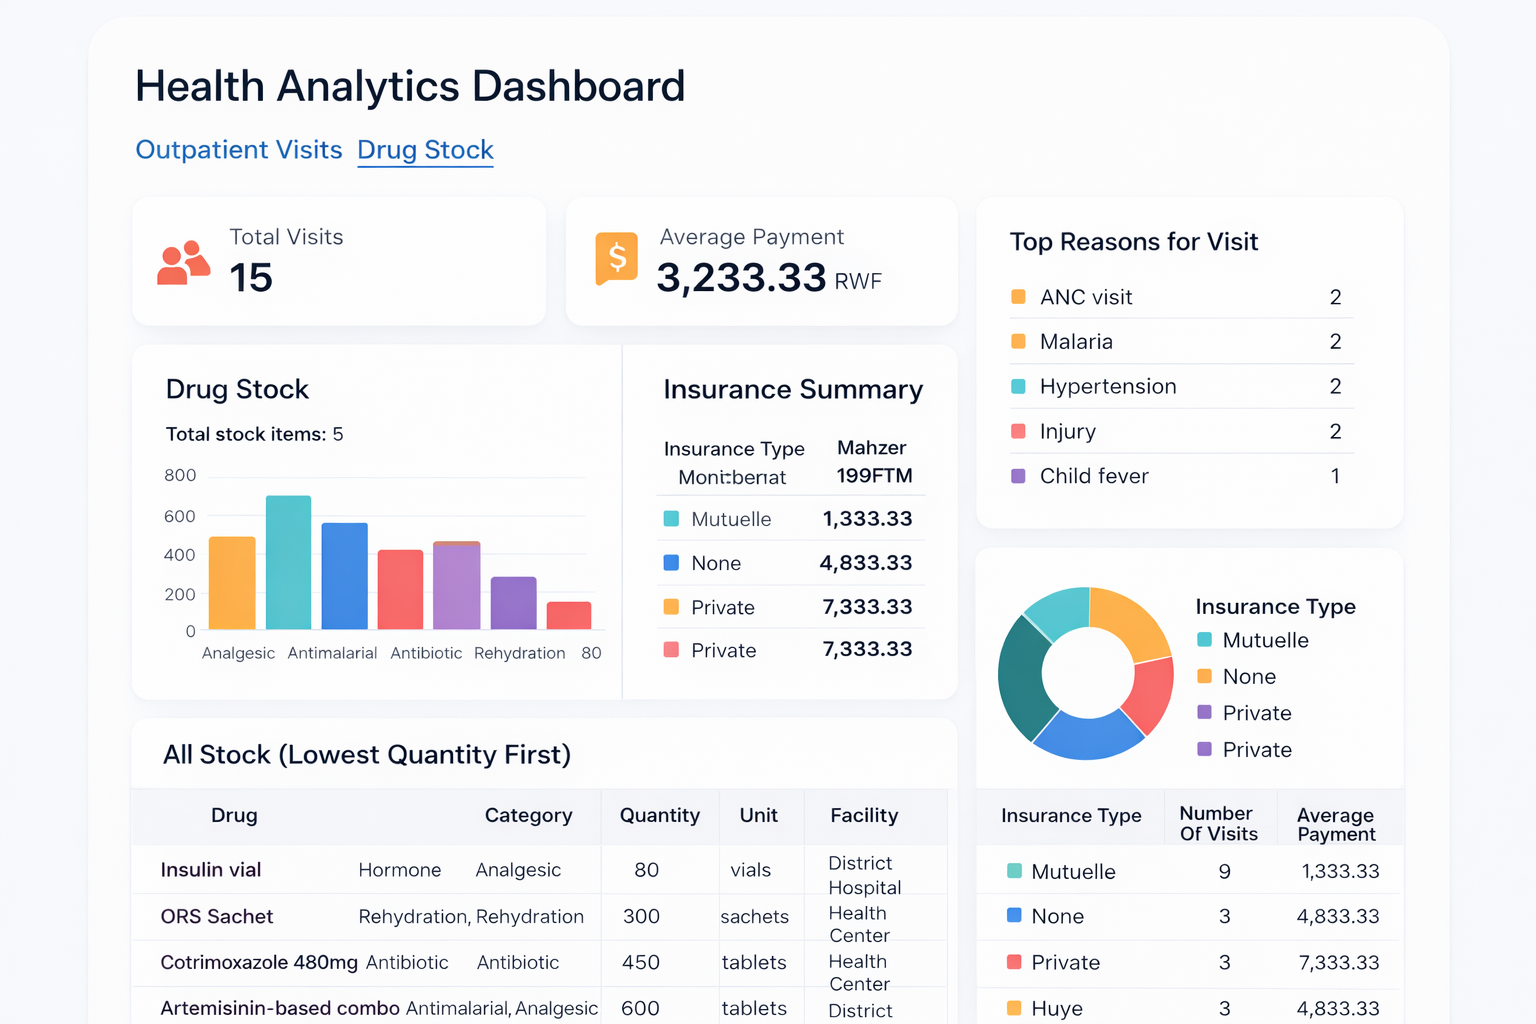Click the Total stock items count link
This screenshot has height=1024, width=1536.
[255, 434]
